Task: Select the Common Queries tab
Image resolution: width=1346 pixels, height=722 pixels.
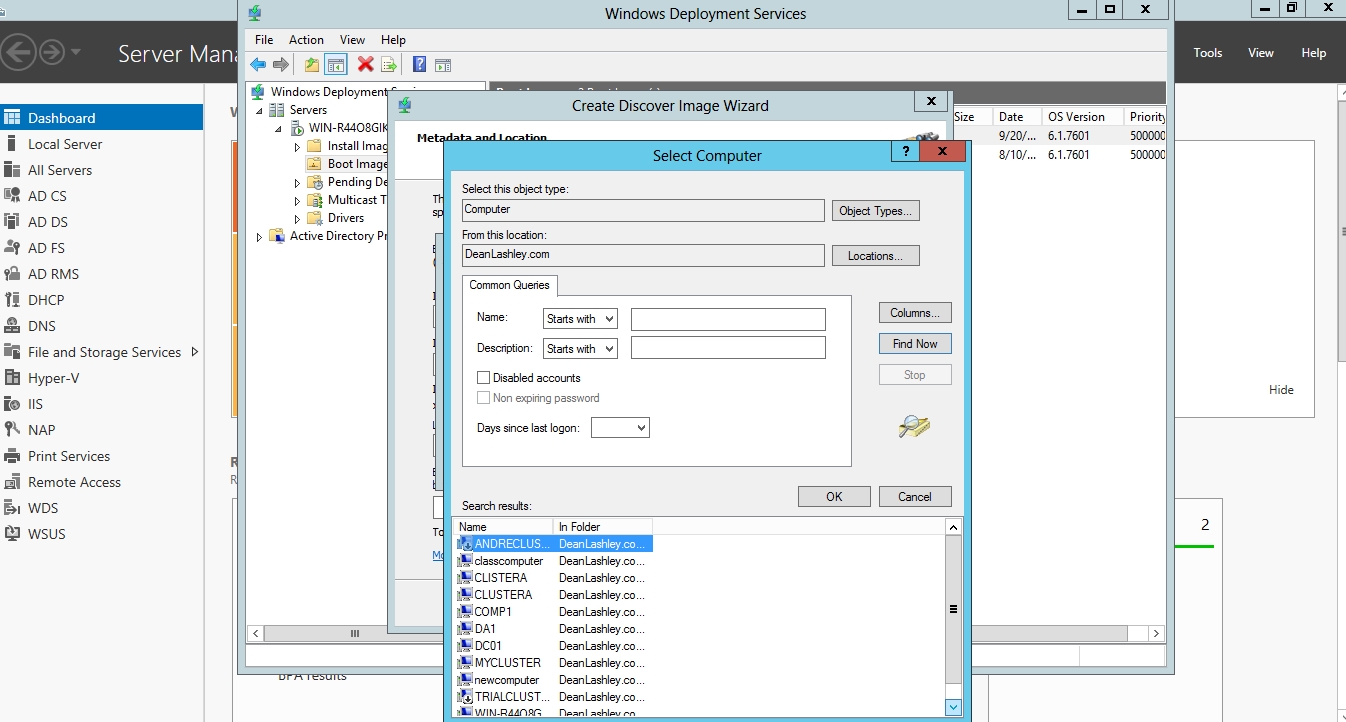Action: coord(509,285)
